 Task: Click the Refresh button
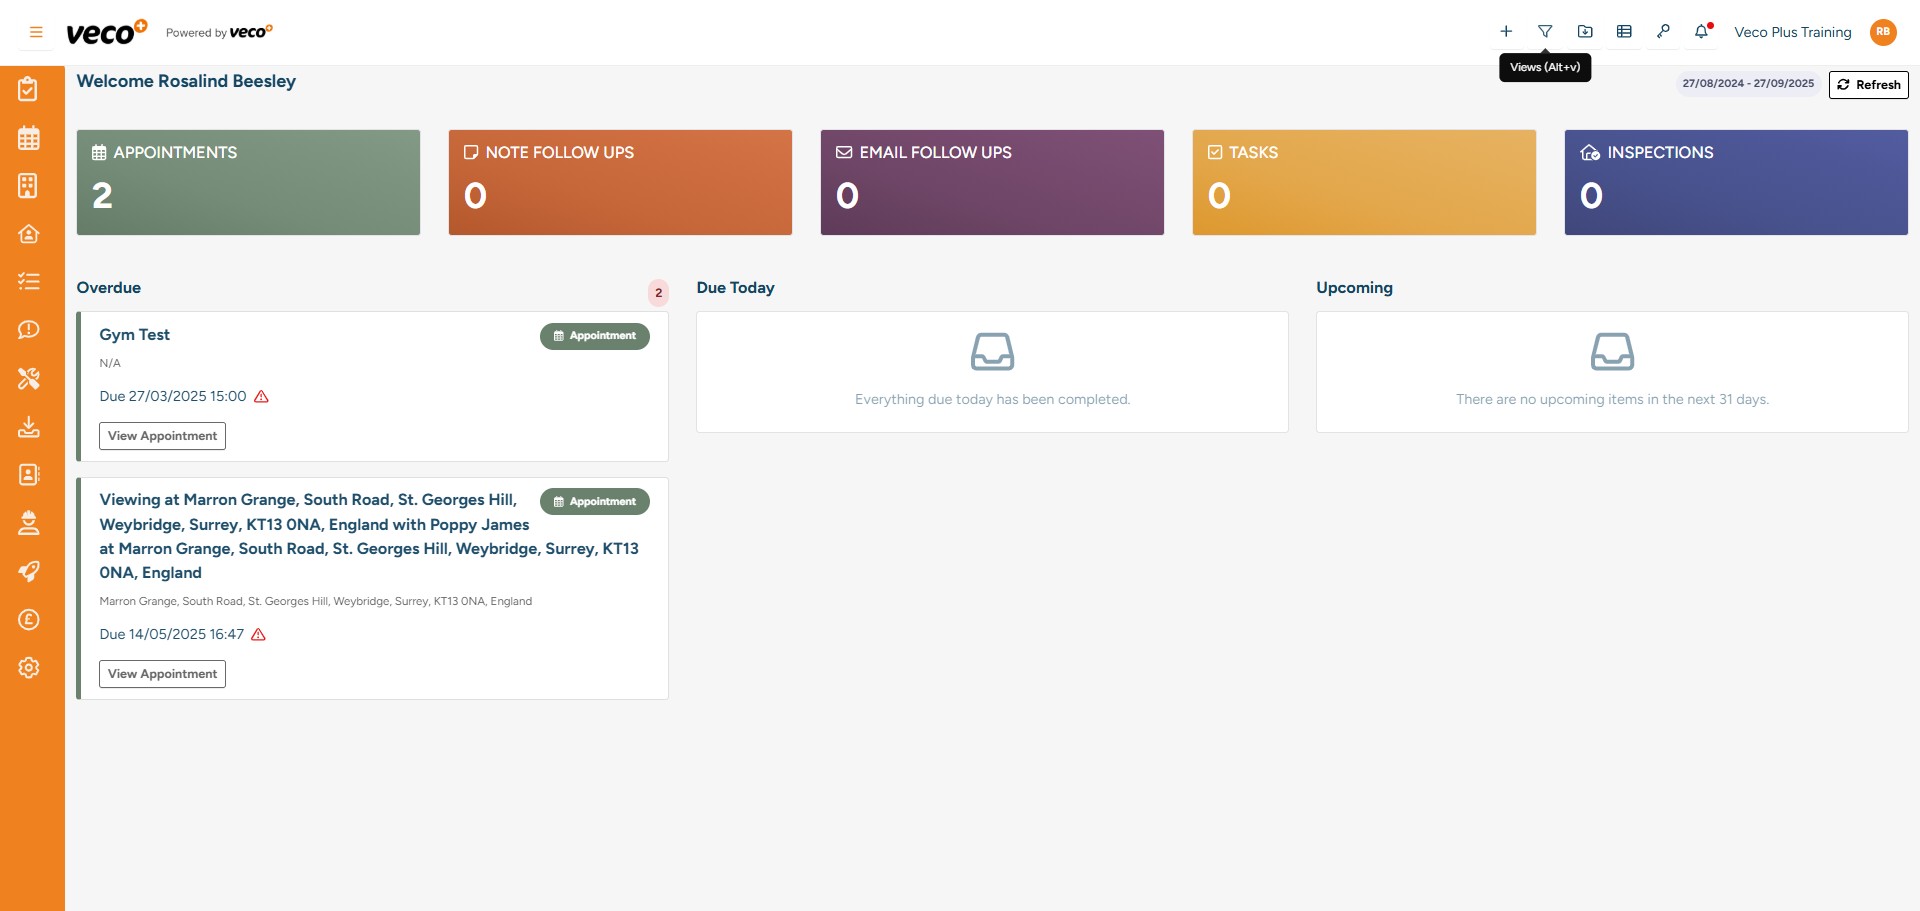tap(1868, 85)
